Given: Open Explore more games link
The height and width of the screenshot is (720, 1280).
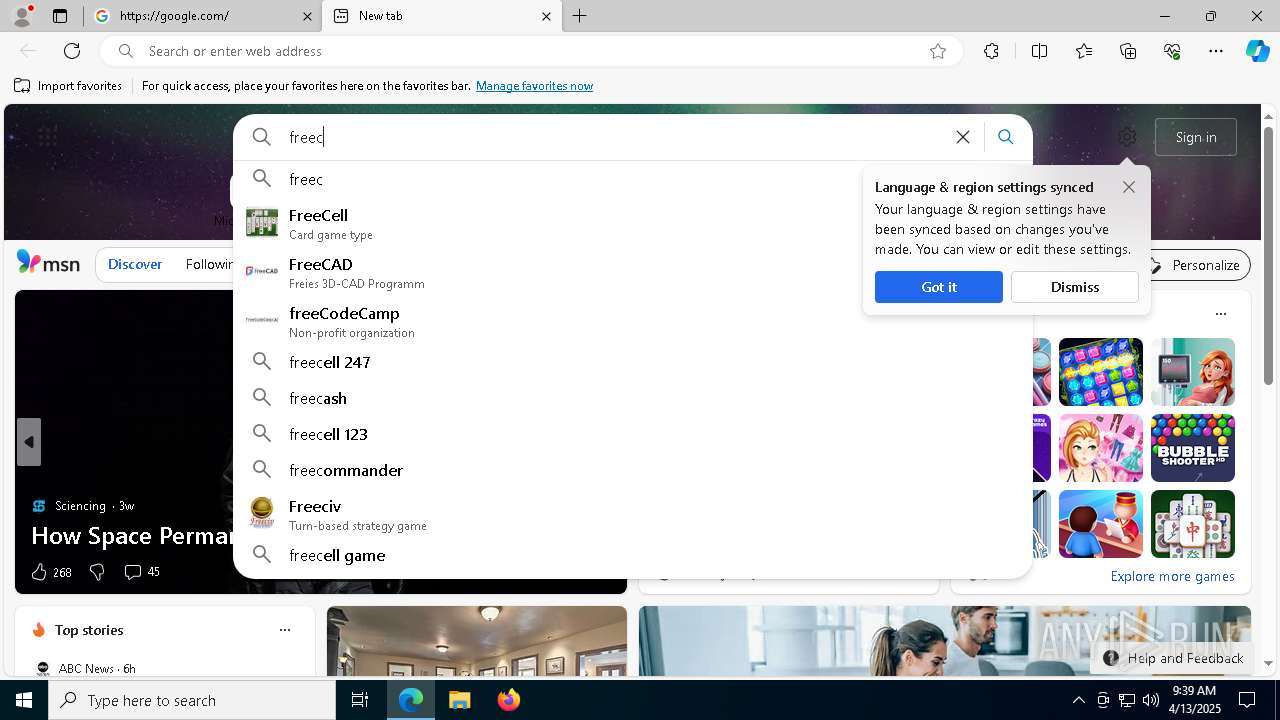Looking at the screenshot, I should click(x=1172, y=576).
